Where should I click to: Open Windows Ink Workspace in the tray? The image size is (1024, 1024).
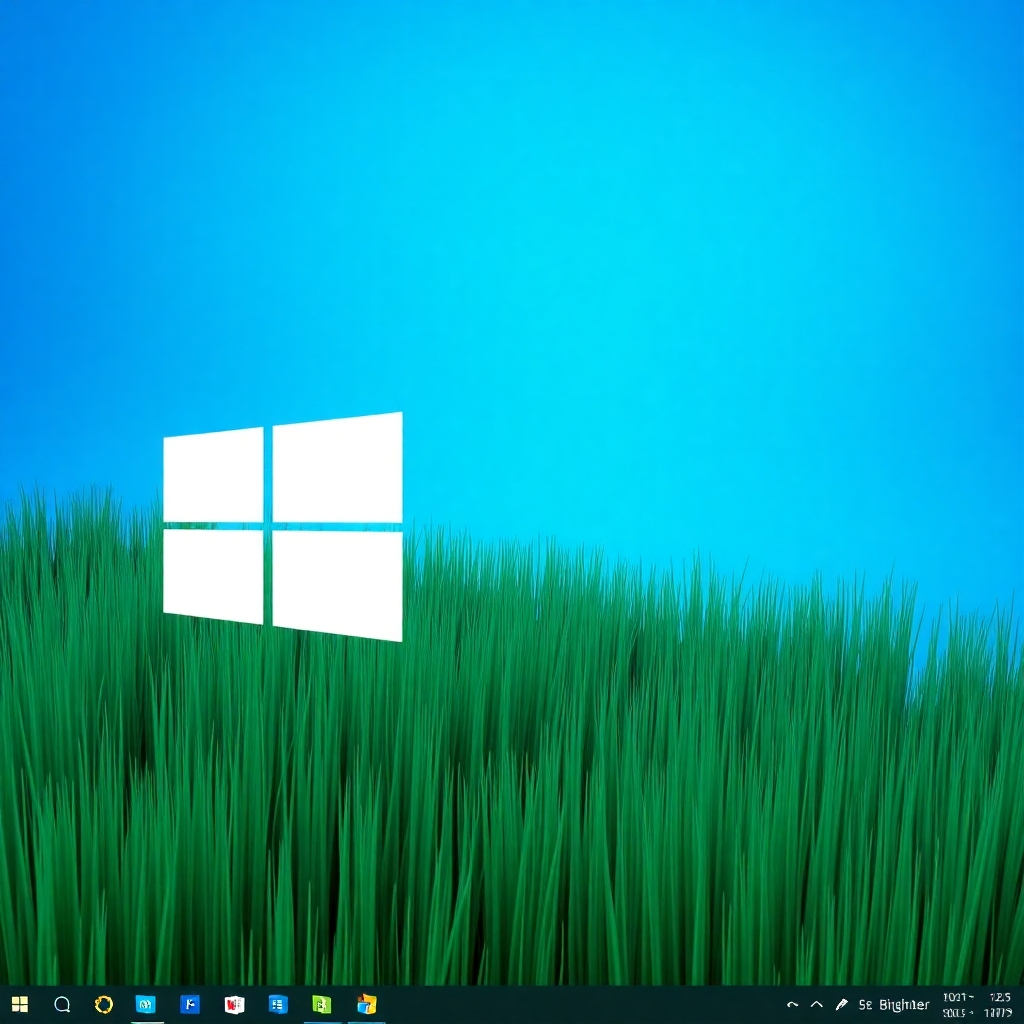click(842, 1005)
